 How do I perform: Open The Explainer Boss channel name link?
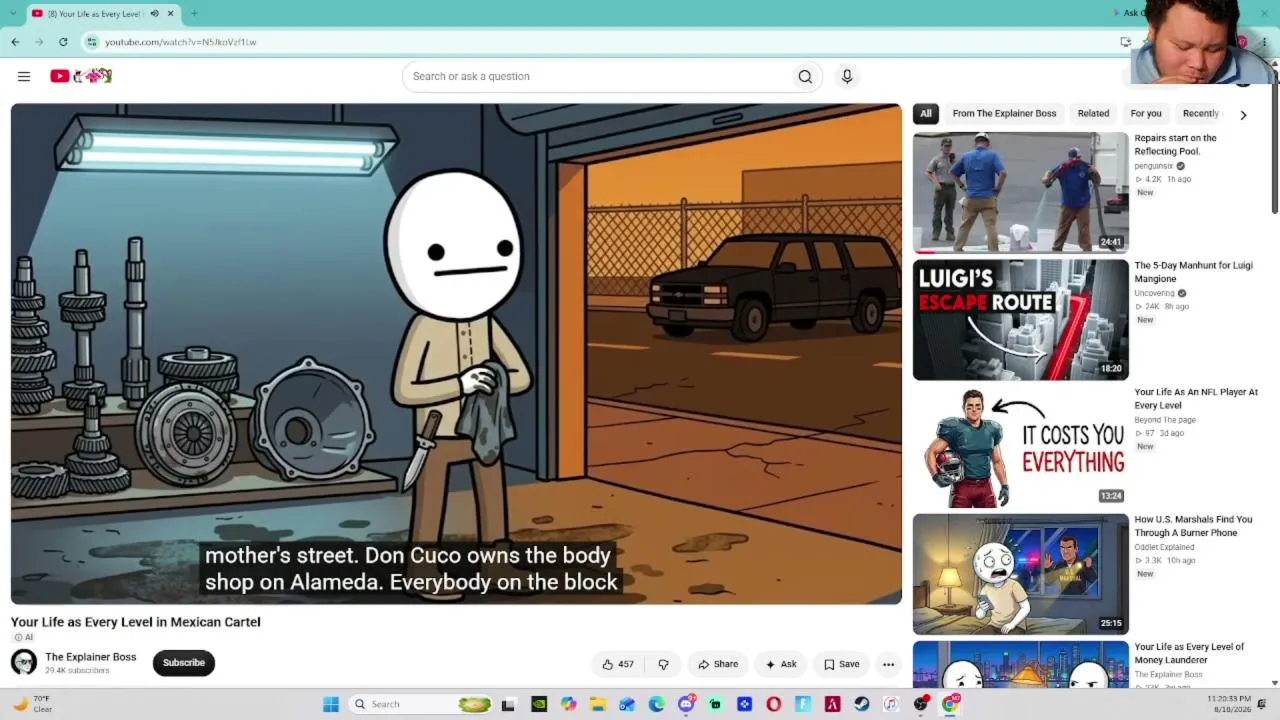tap(91, 657)
